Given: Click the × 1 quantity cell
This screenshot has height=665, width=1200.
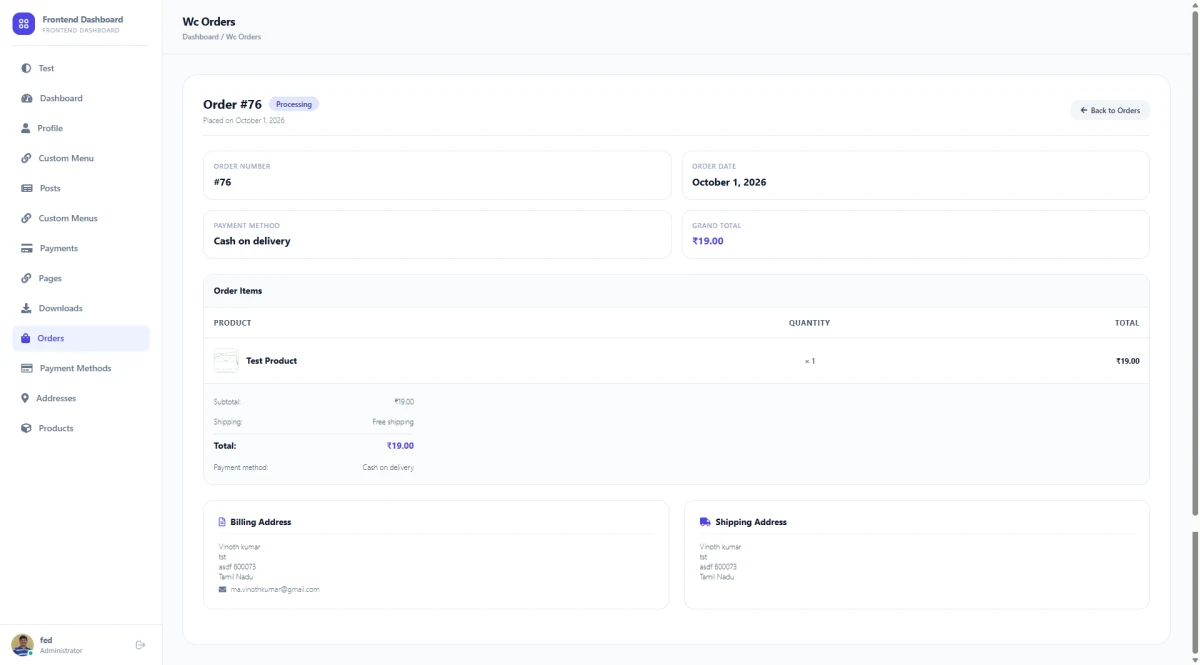Looking at the screenshot, I should [x=810, y=361].
